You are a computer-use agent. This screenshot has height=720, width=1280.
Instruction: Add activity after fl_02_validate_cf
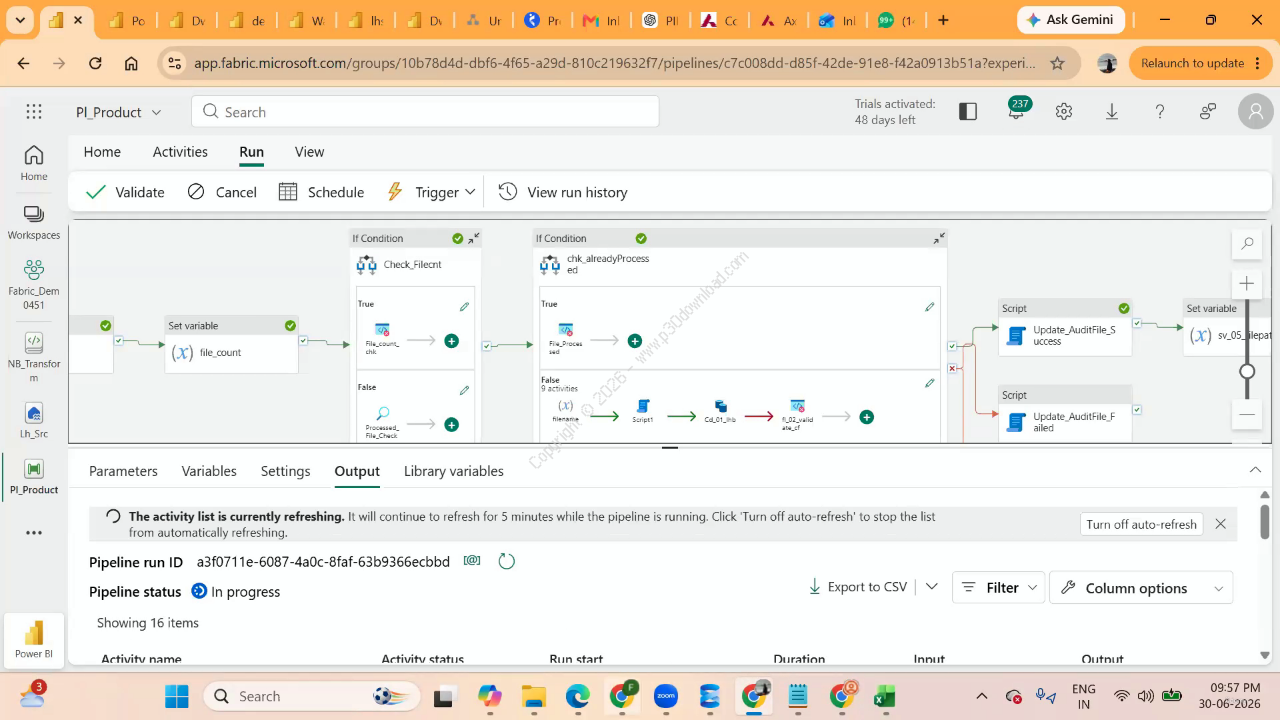coord(866,417)
